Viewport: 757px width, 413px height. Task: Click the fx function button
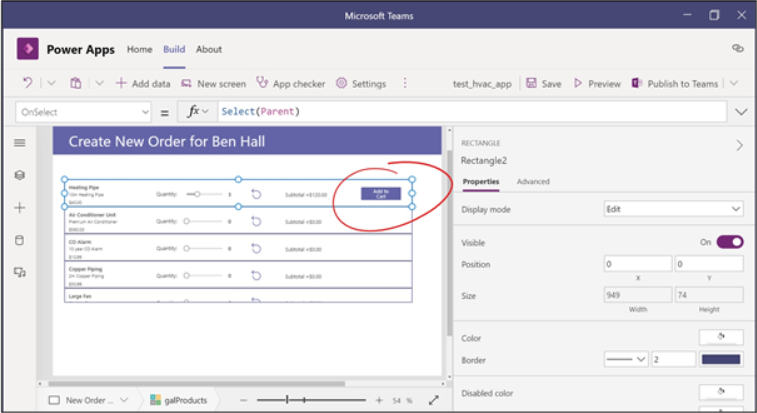pyautogui.click(x=197, y=112)
